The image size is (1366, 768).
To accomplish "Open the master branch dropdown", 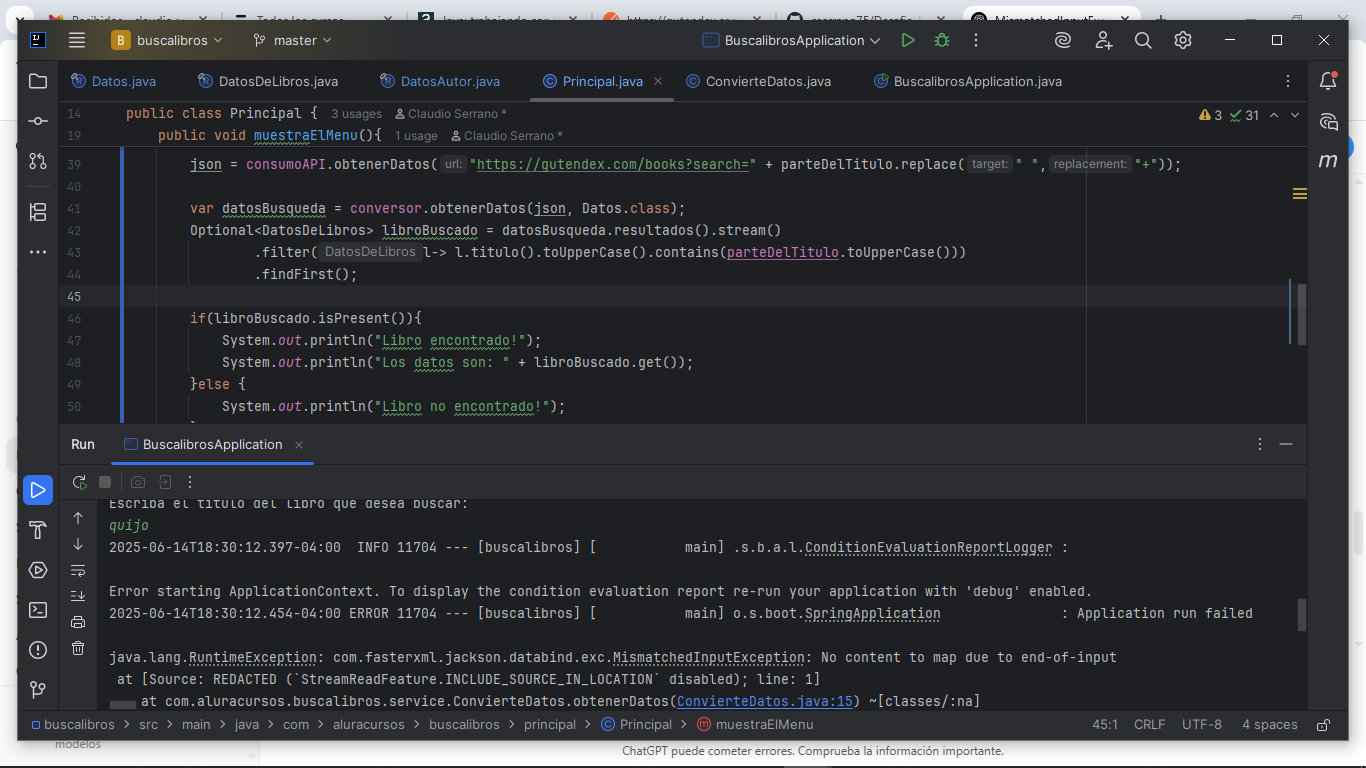I will 293,40.
